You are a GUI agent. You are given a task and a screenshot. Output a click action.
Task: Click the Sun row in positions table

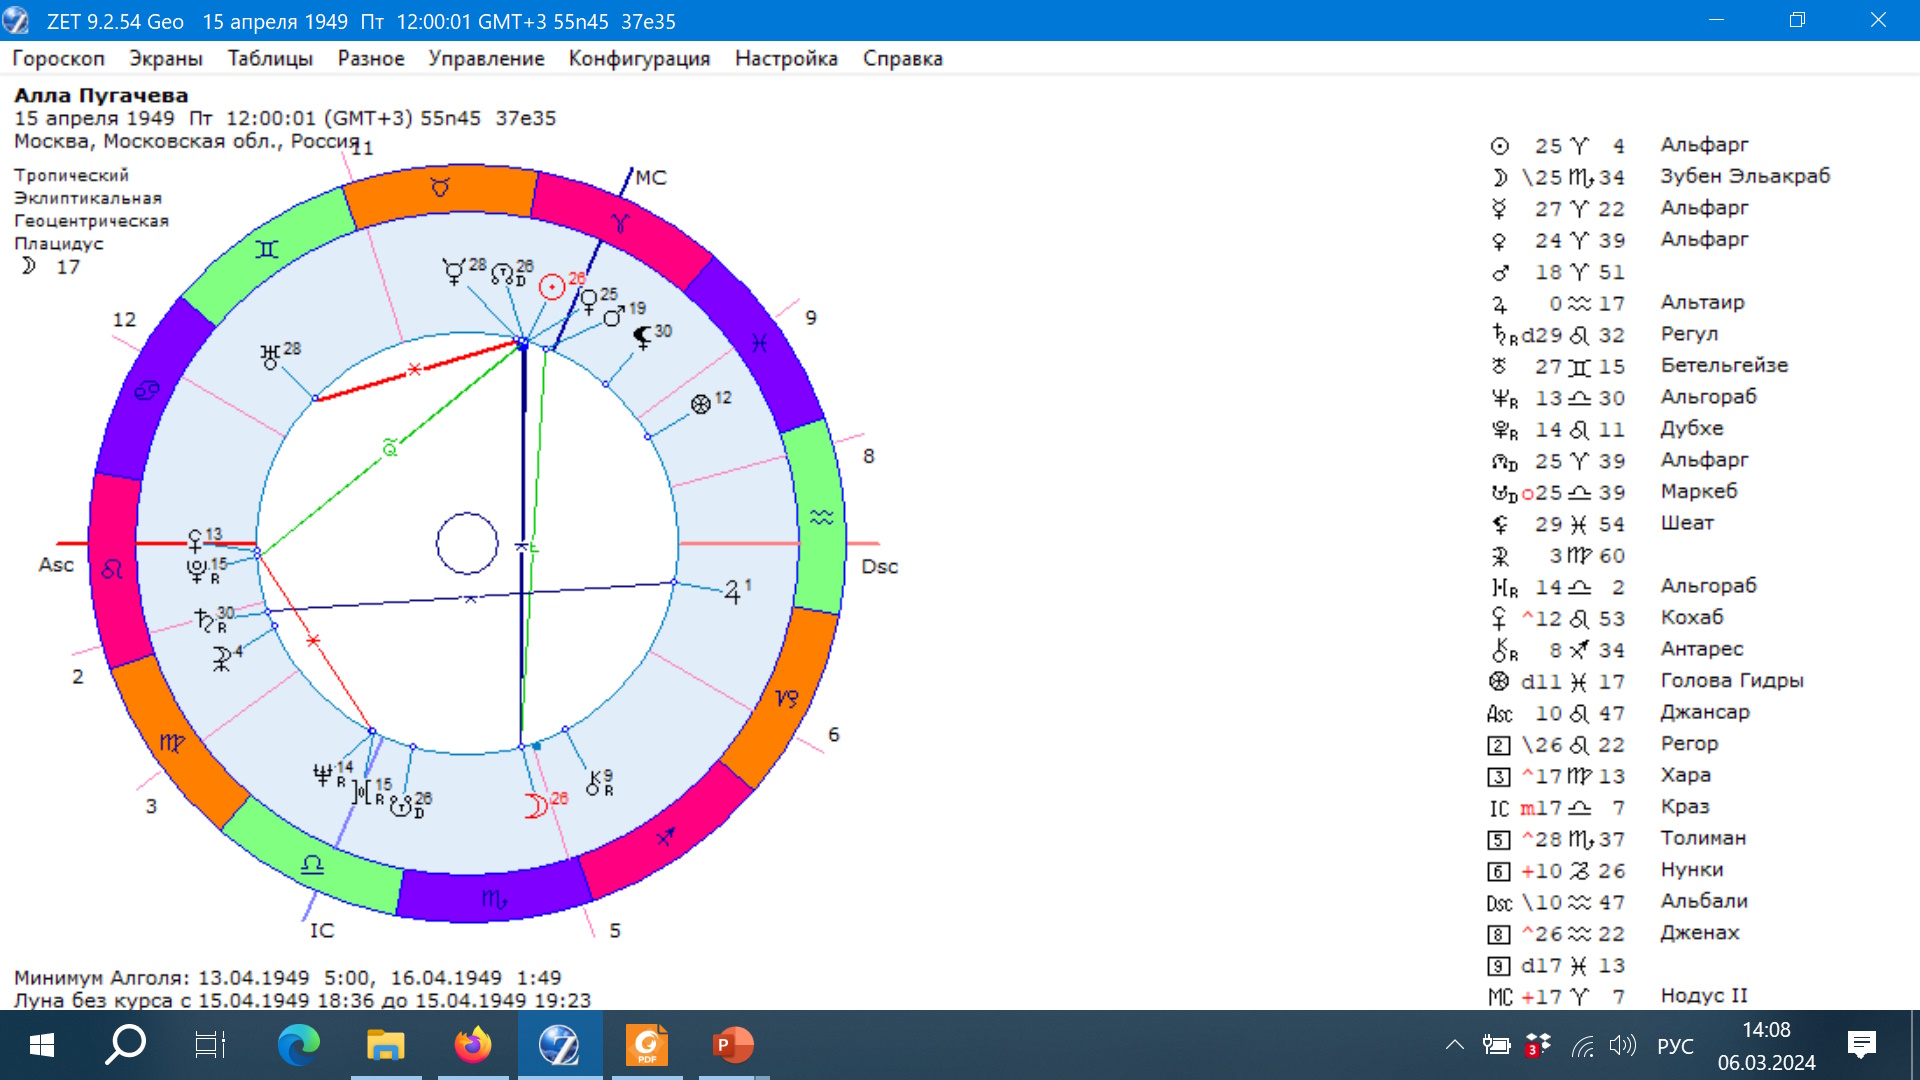[x=1600, y=146]
